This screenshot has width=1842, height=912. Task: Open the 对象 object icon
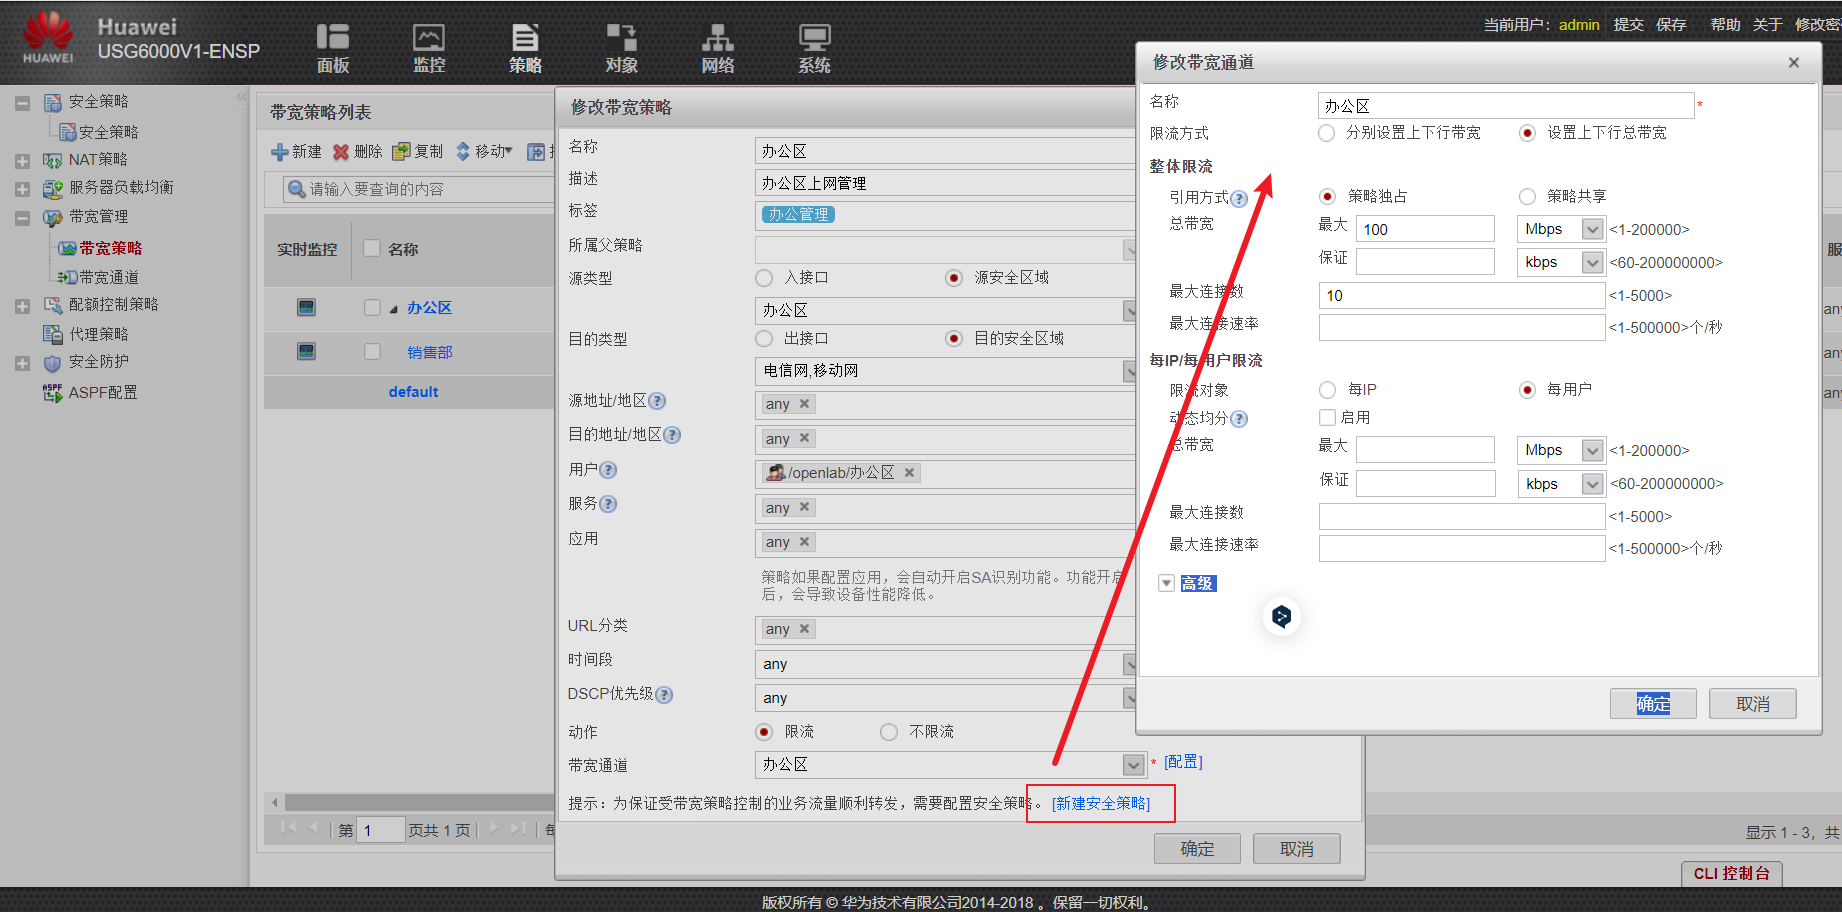click(x=621, y=48)
